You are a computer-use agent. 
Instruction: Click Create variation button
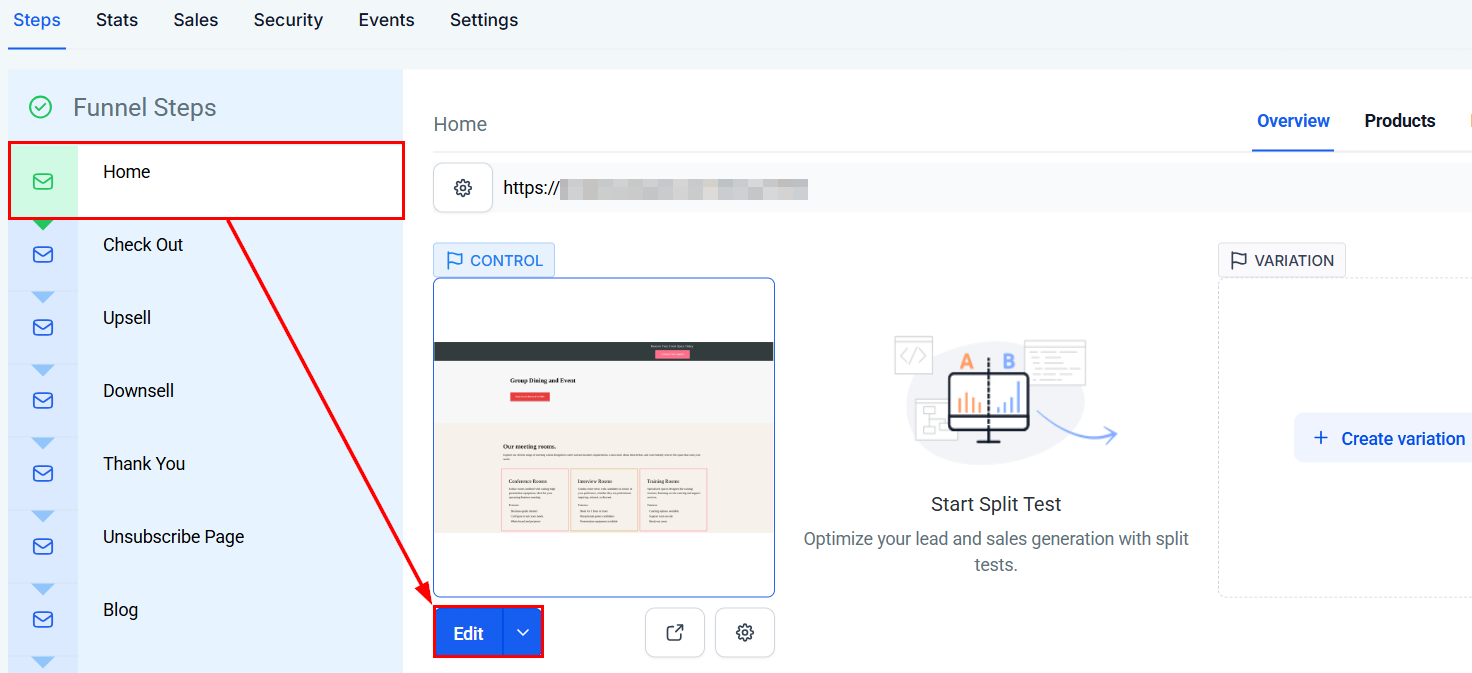(x=1388, y=438)
